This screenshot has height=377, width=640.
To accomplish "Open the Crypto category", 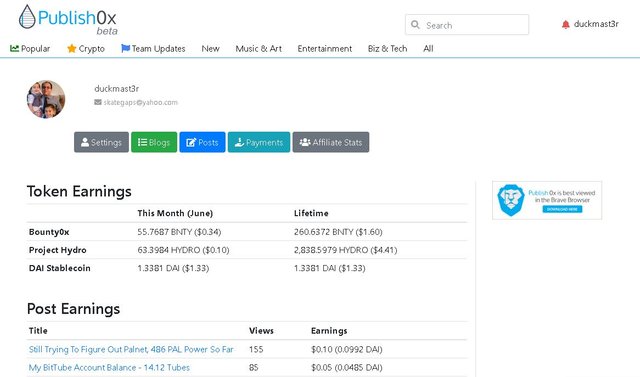I will (86, 49).
